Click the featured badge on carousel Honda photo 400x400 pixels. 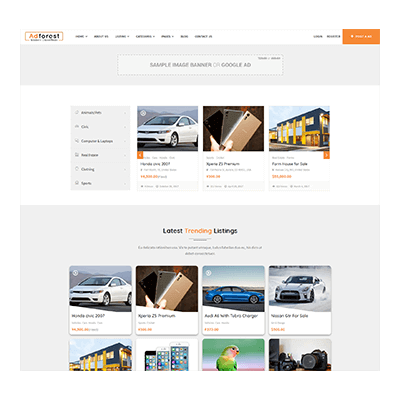coord(143,113)
